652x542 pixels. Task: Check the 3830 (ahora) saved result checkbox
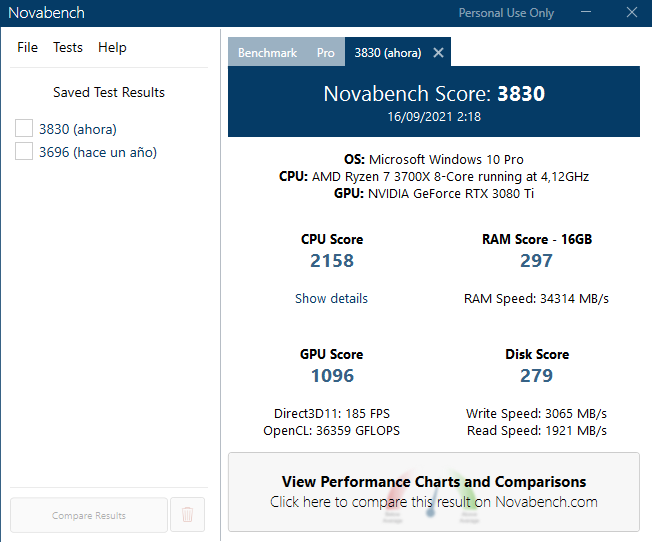pyautogui.click(x=24, y=128)
